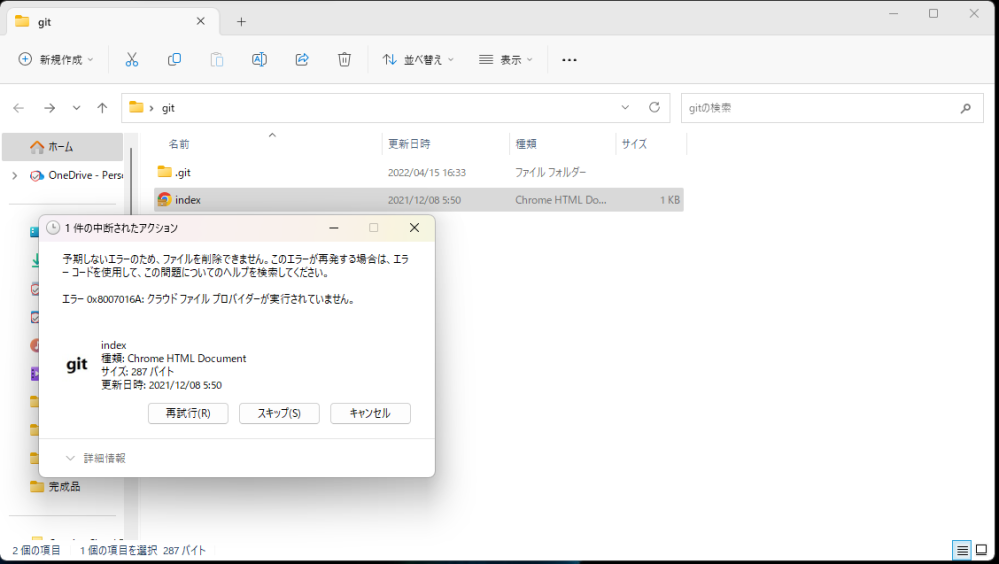Click the Copy icon in toolbar
This screenshot has height=564, width=999.
click(x=174, y=60)
